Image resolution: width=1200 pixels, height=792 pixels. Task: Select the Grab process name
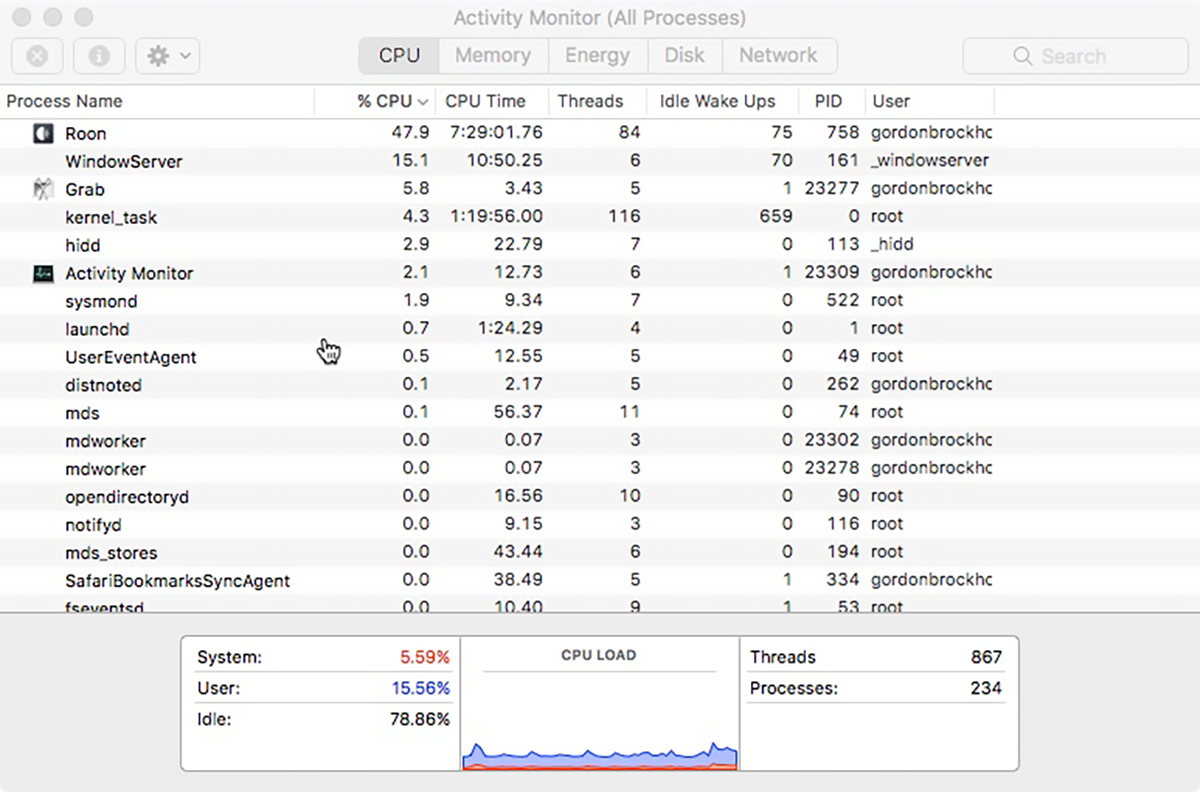(x=85, y=189)
